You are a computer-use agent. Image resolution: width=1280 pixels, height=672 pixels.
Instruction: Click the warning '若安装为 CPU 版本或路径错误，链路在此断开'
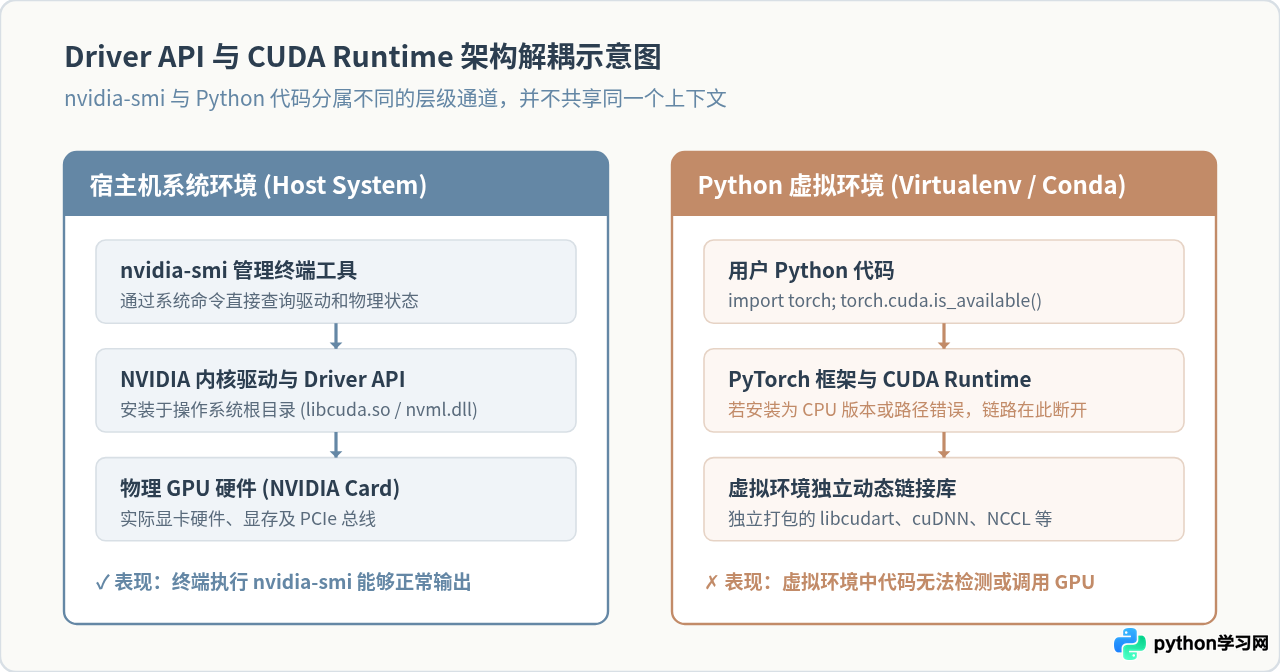point(907,409)
